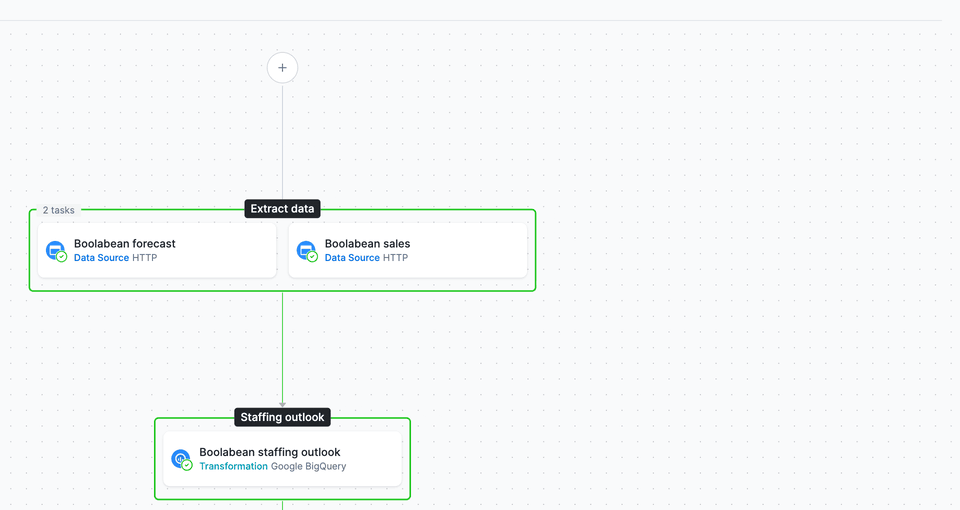Click 'HTTP' text in Boolabean forecast card
Screen dimensions: 960x510
144,258
